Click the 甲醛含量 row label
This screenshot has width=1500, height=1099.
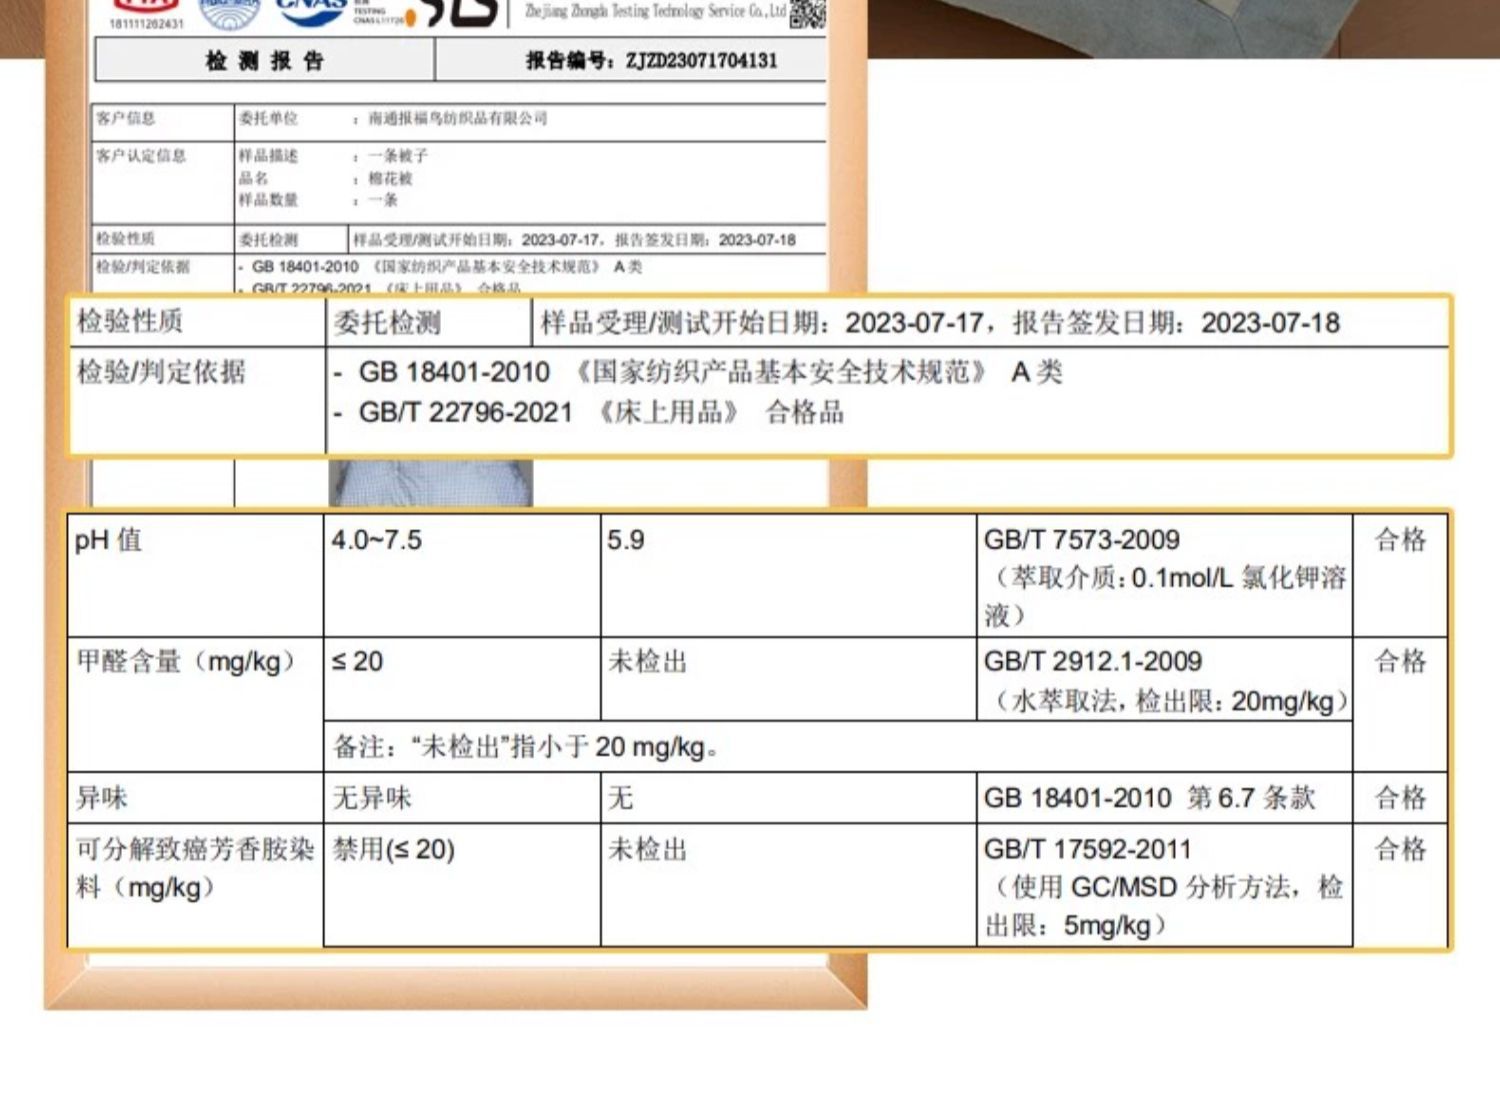[x=186, y=661]
